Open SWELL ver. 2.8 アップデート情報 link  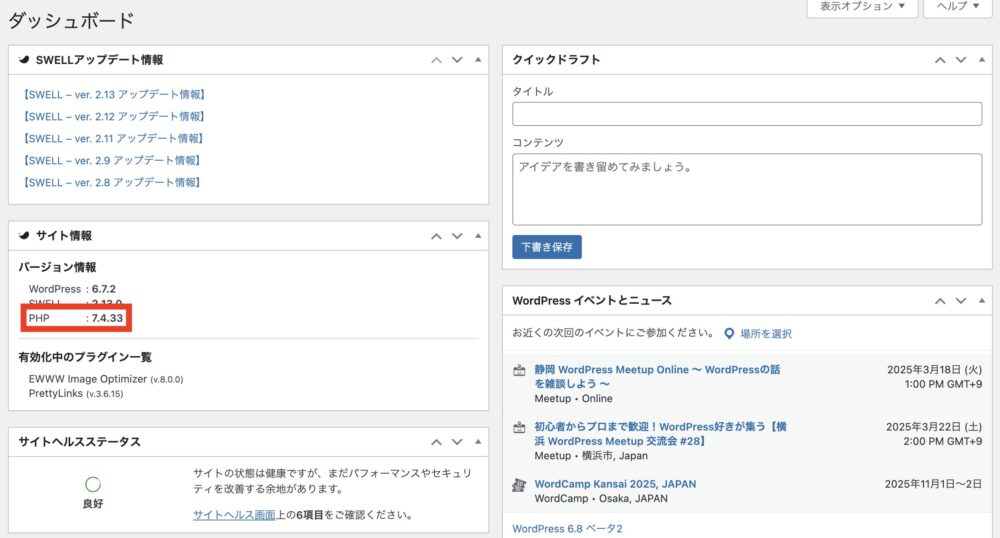(x=112, y=182)
